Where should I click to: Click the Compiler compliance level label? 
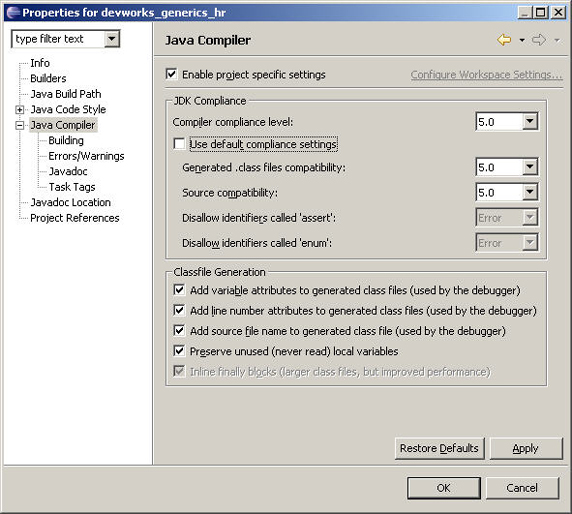click(x=233, y=122)
